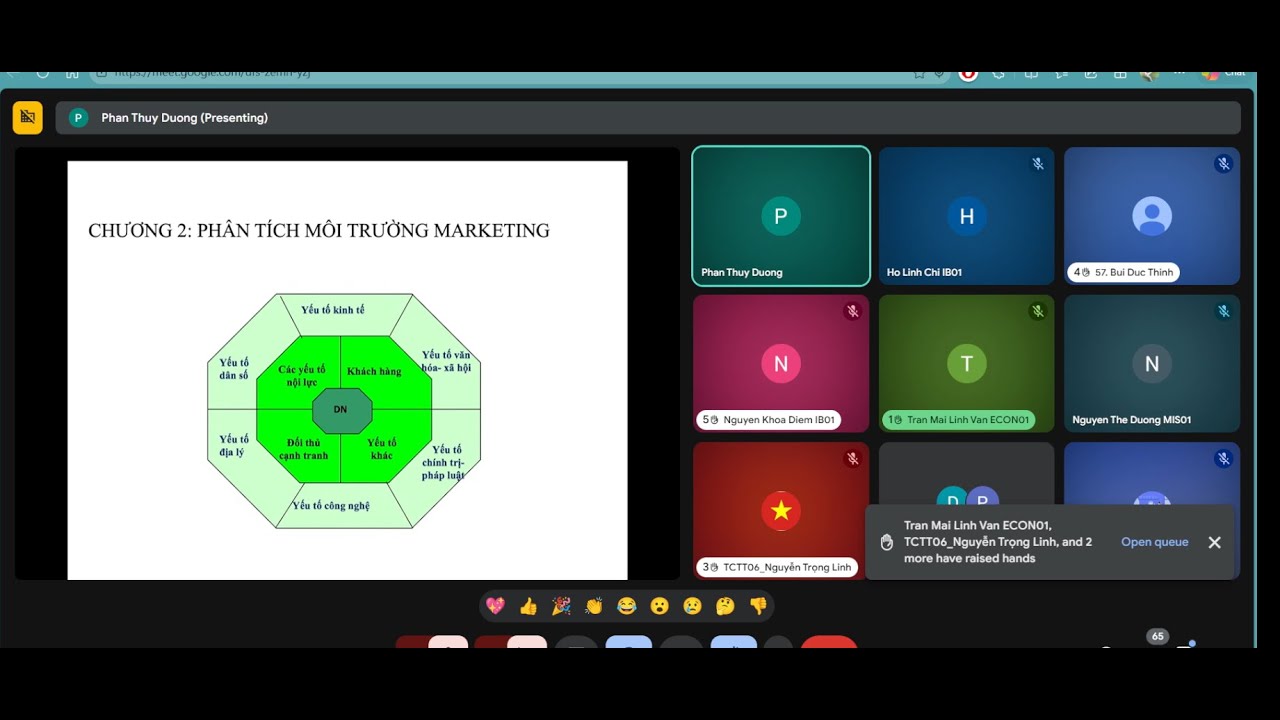The image size is (1280, 720).
Task: Click the red circular browser toolbar icon
Action: point(968,74)
